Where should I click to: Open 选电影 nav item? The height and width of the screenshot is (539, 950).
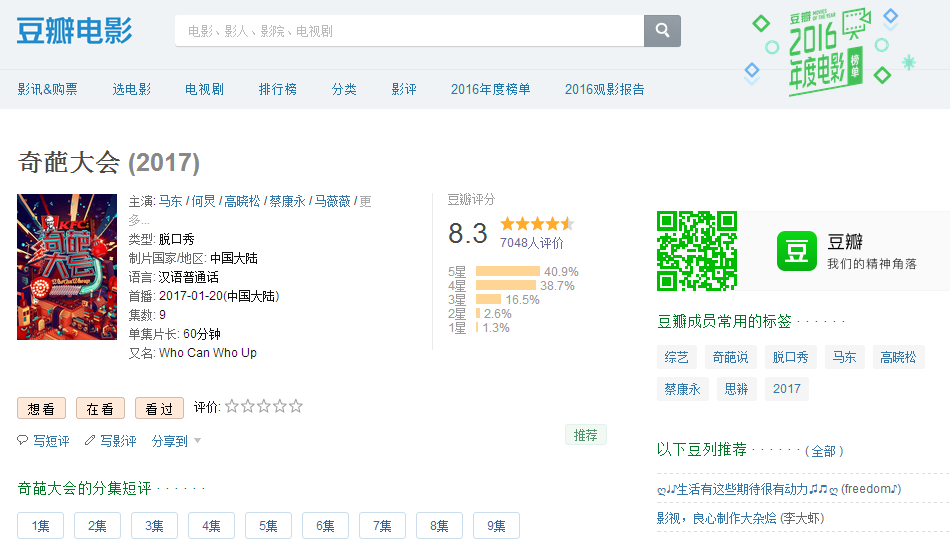pyautogui.click(x=131, y=89)
